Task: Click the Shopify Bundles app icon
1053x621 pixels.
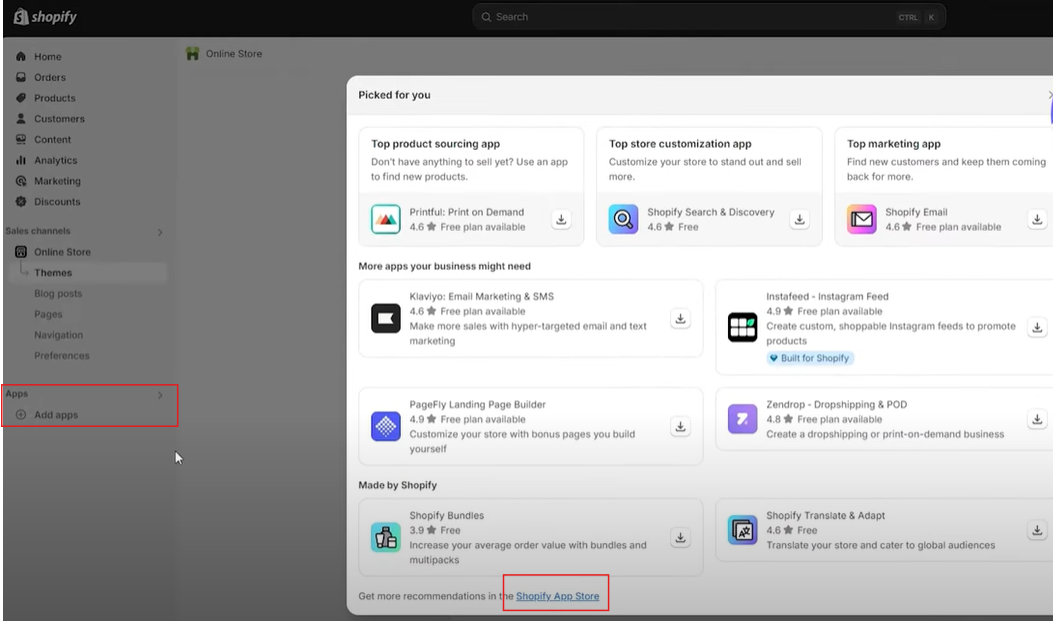Action: click(385, 538)
